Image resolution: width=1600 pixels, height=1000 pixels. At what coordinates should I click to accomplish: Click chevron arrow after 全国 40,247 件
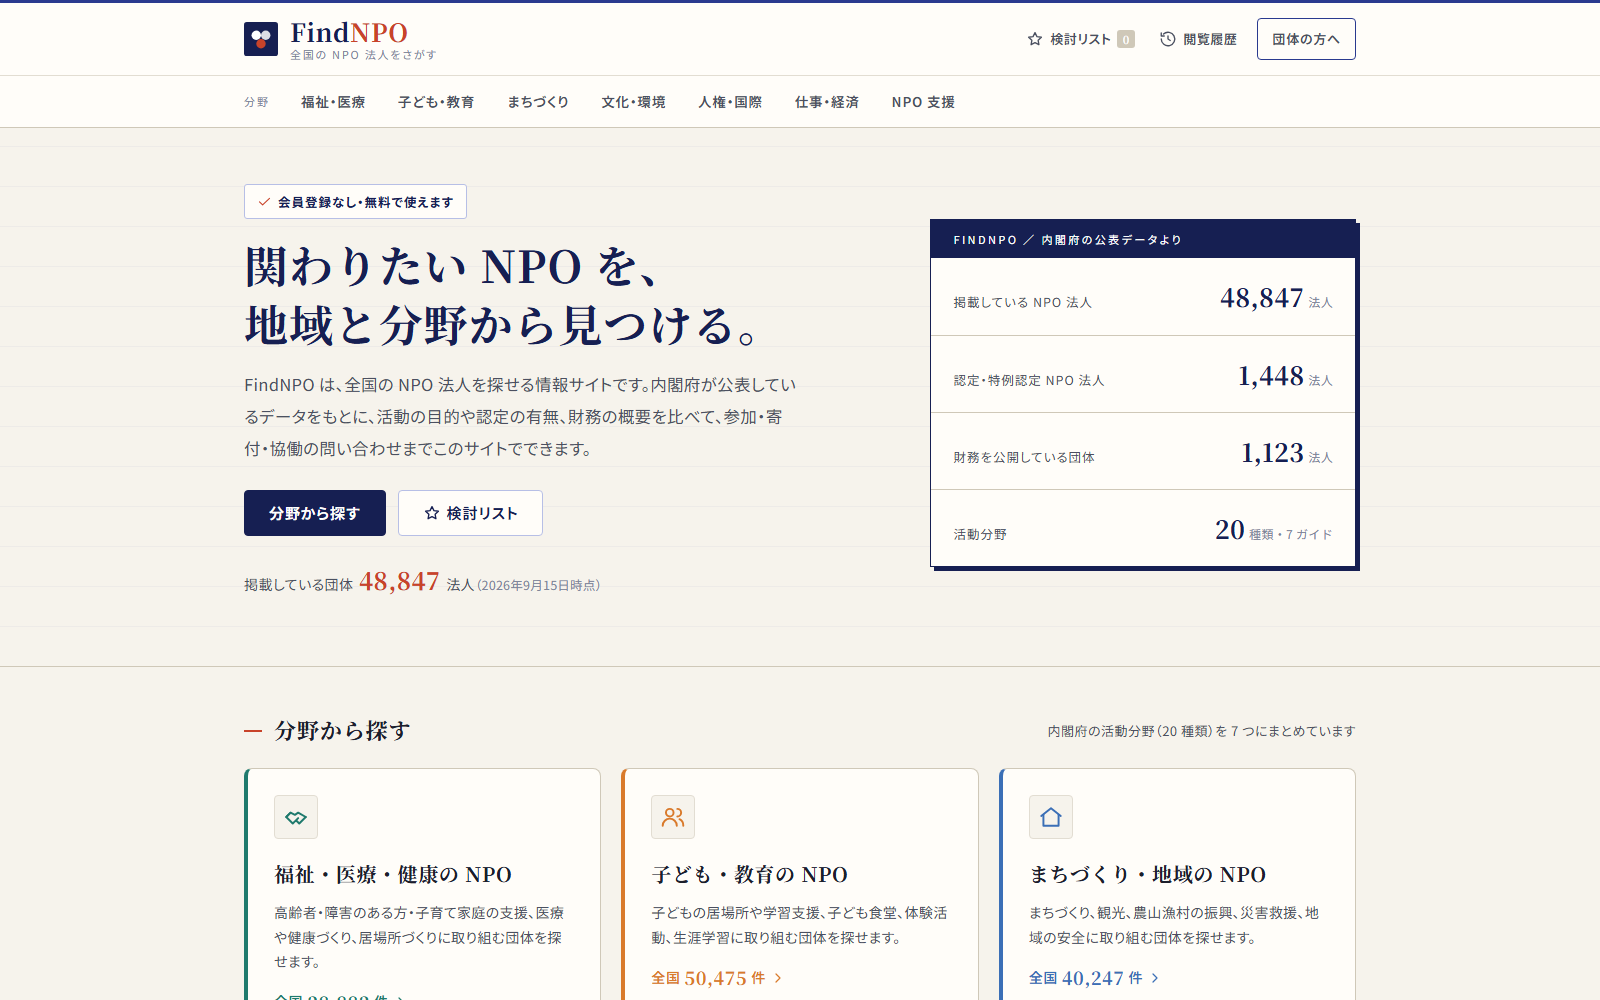(x=1155, y=978)
